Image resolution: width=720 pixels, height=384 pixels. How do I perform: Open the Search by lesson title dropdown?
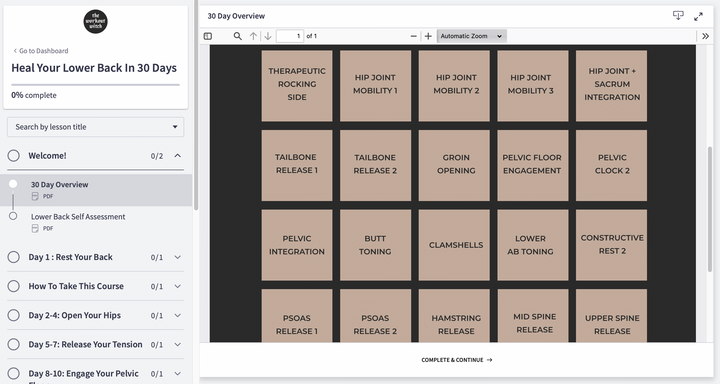(x=96, y=127)
